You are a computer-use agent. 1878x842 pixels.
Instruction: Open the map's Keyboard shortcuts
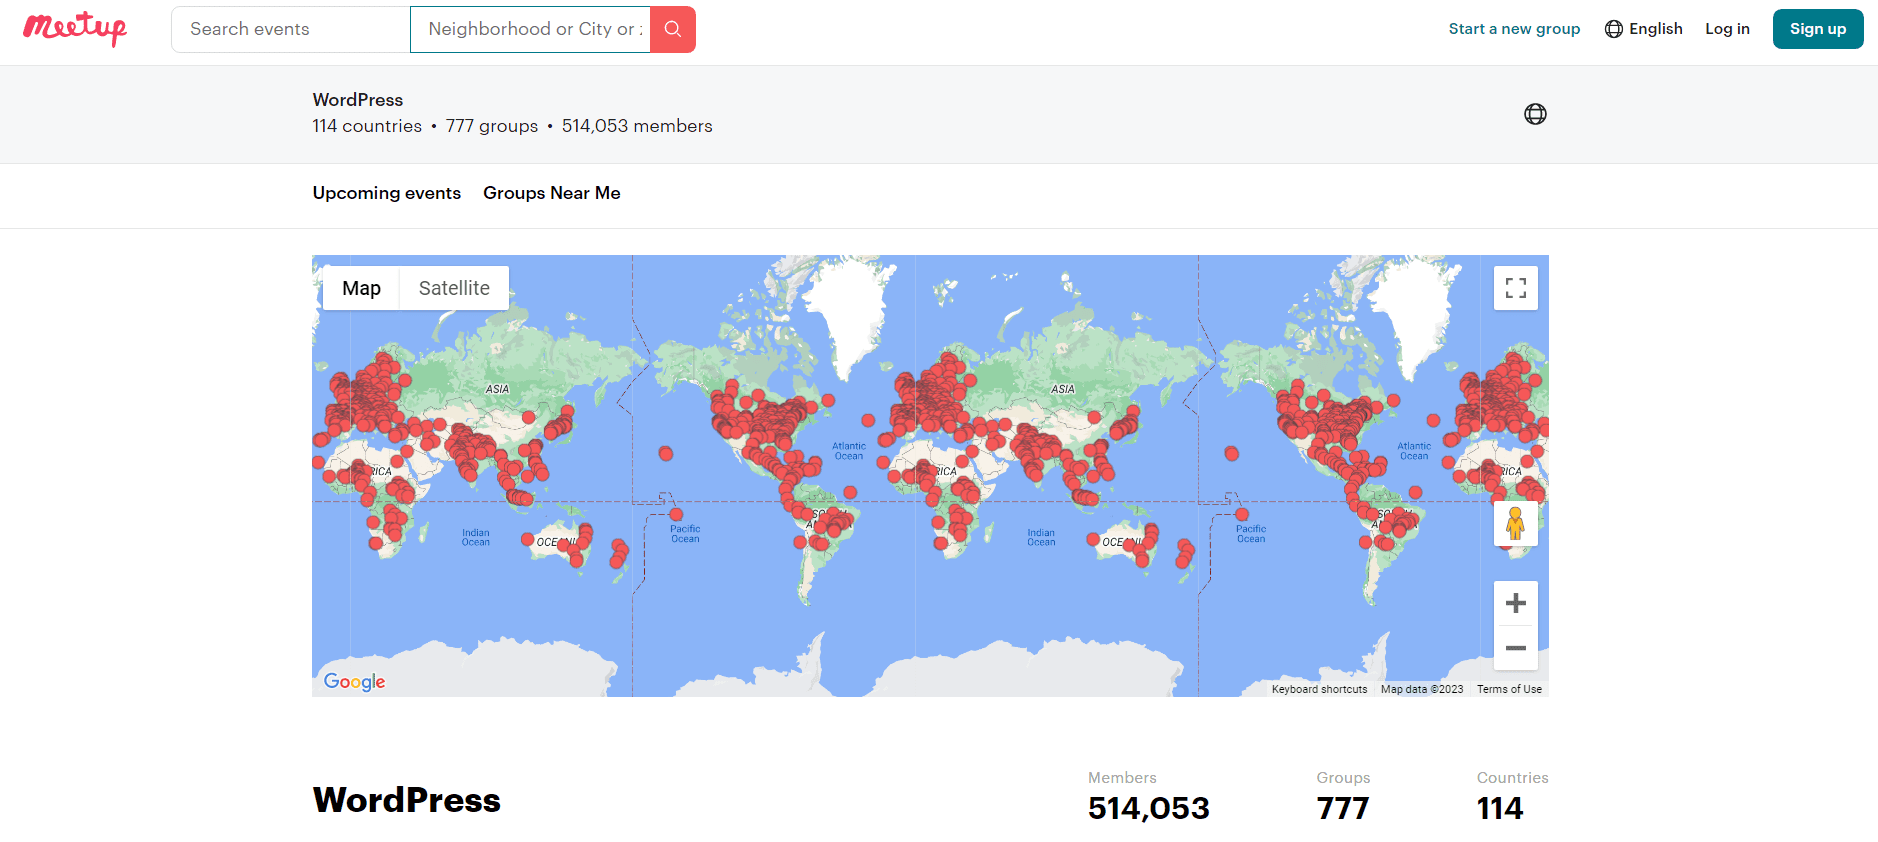(1319, 689)
